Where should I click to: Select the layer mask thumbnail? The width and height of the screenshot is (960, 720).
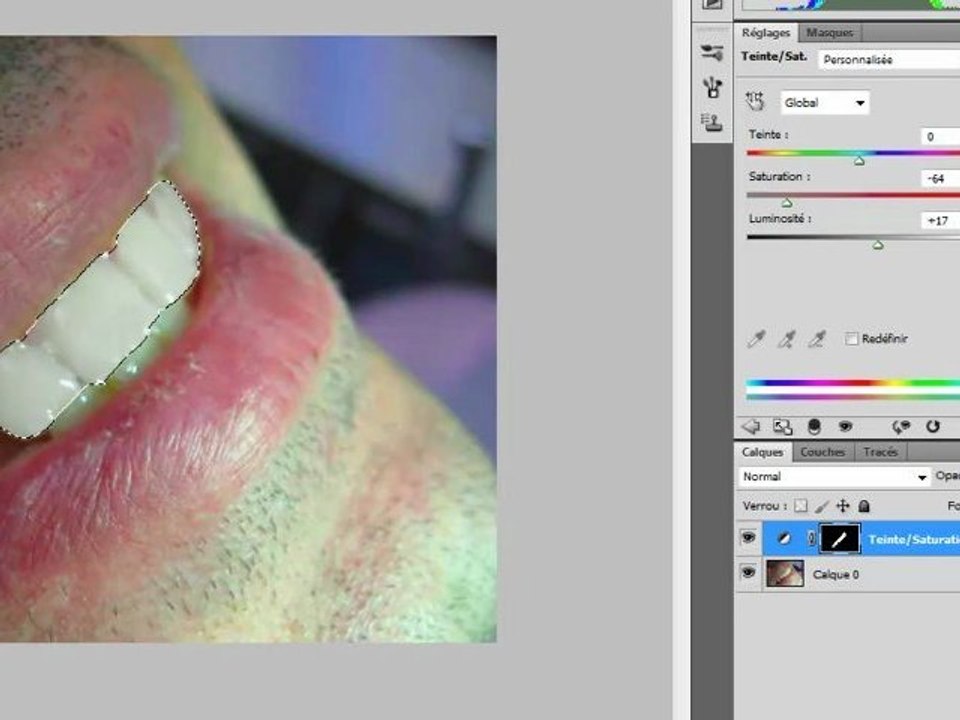[x=839, y=539]
